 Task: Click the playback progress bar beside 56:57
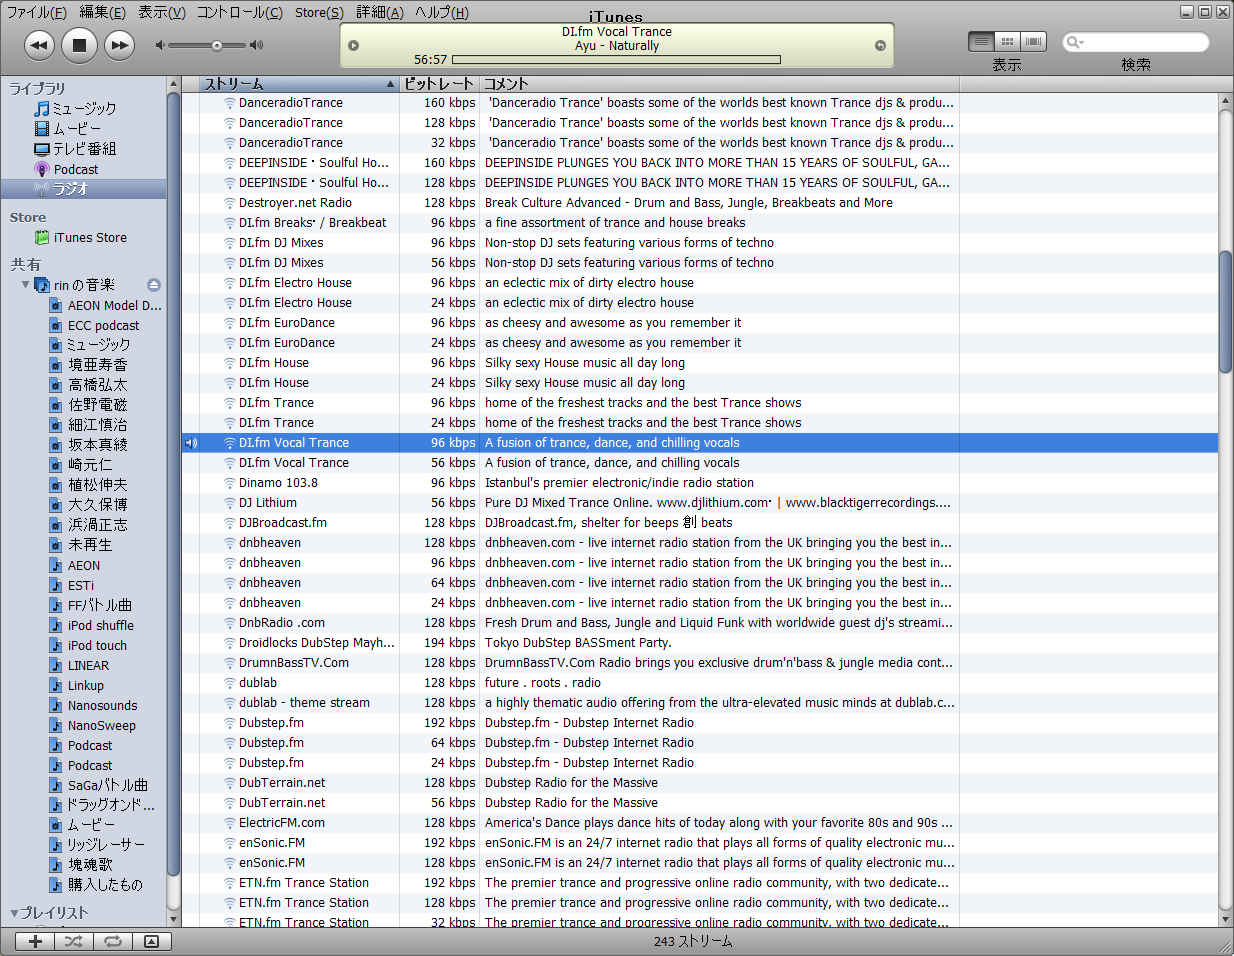616,60
